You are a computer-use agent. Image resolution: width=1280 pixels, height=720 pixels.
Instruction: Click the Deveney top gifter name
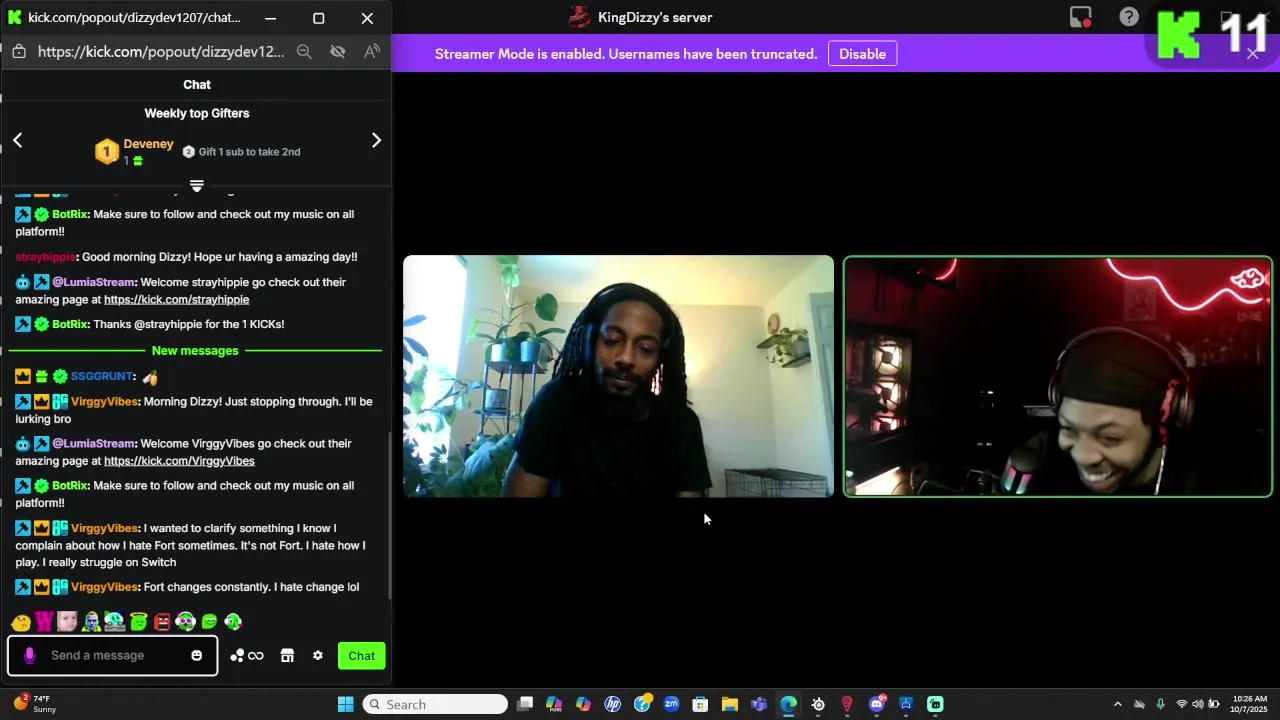tap(148, 144)
